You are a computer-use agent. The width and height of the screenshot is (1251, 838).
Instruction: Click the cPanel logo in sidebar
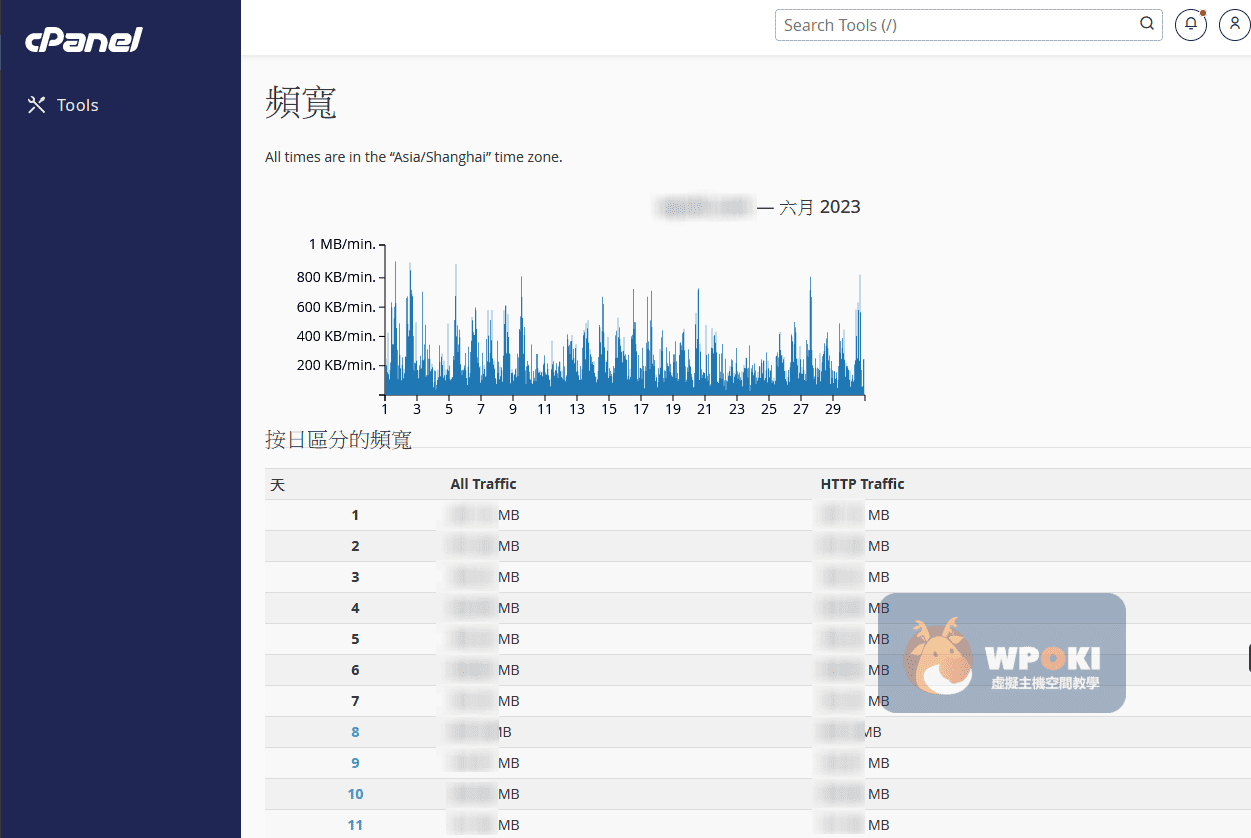point(84,40)
